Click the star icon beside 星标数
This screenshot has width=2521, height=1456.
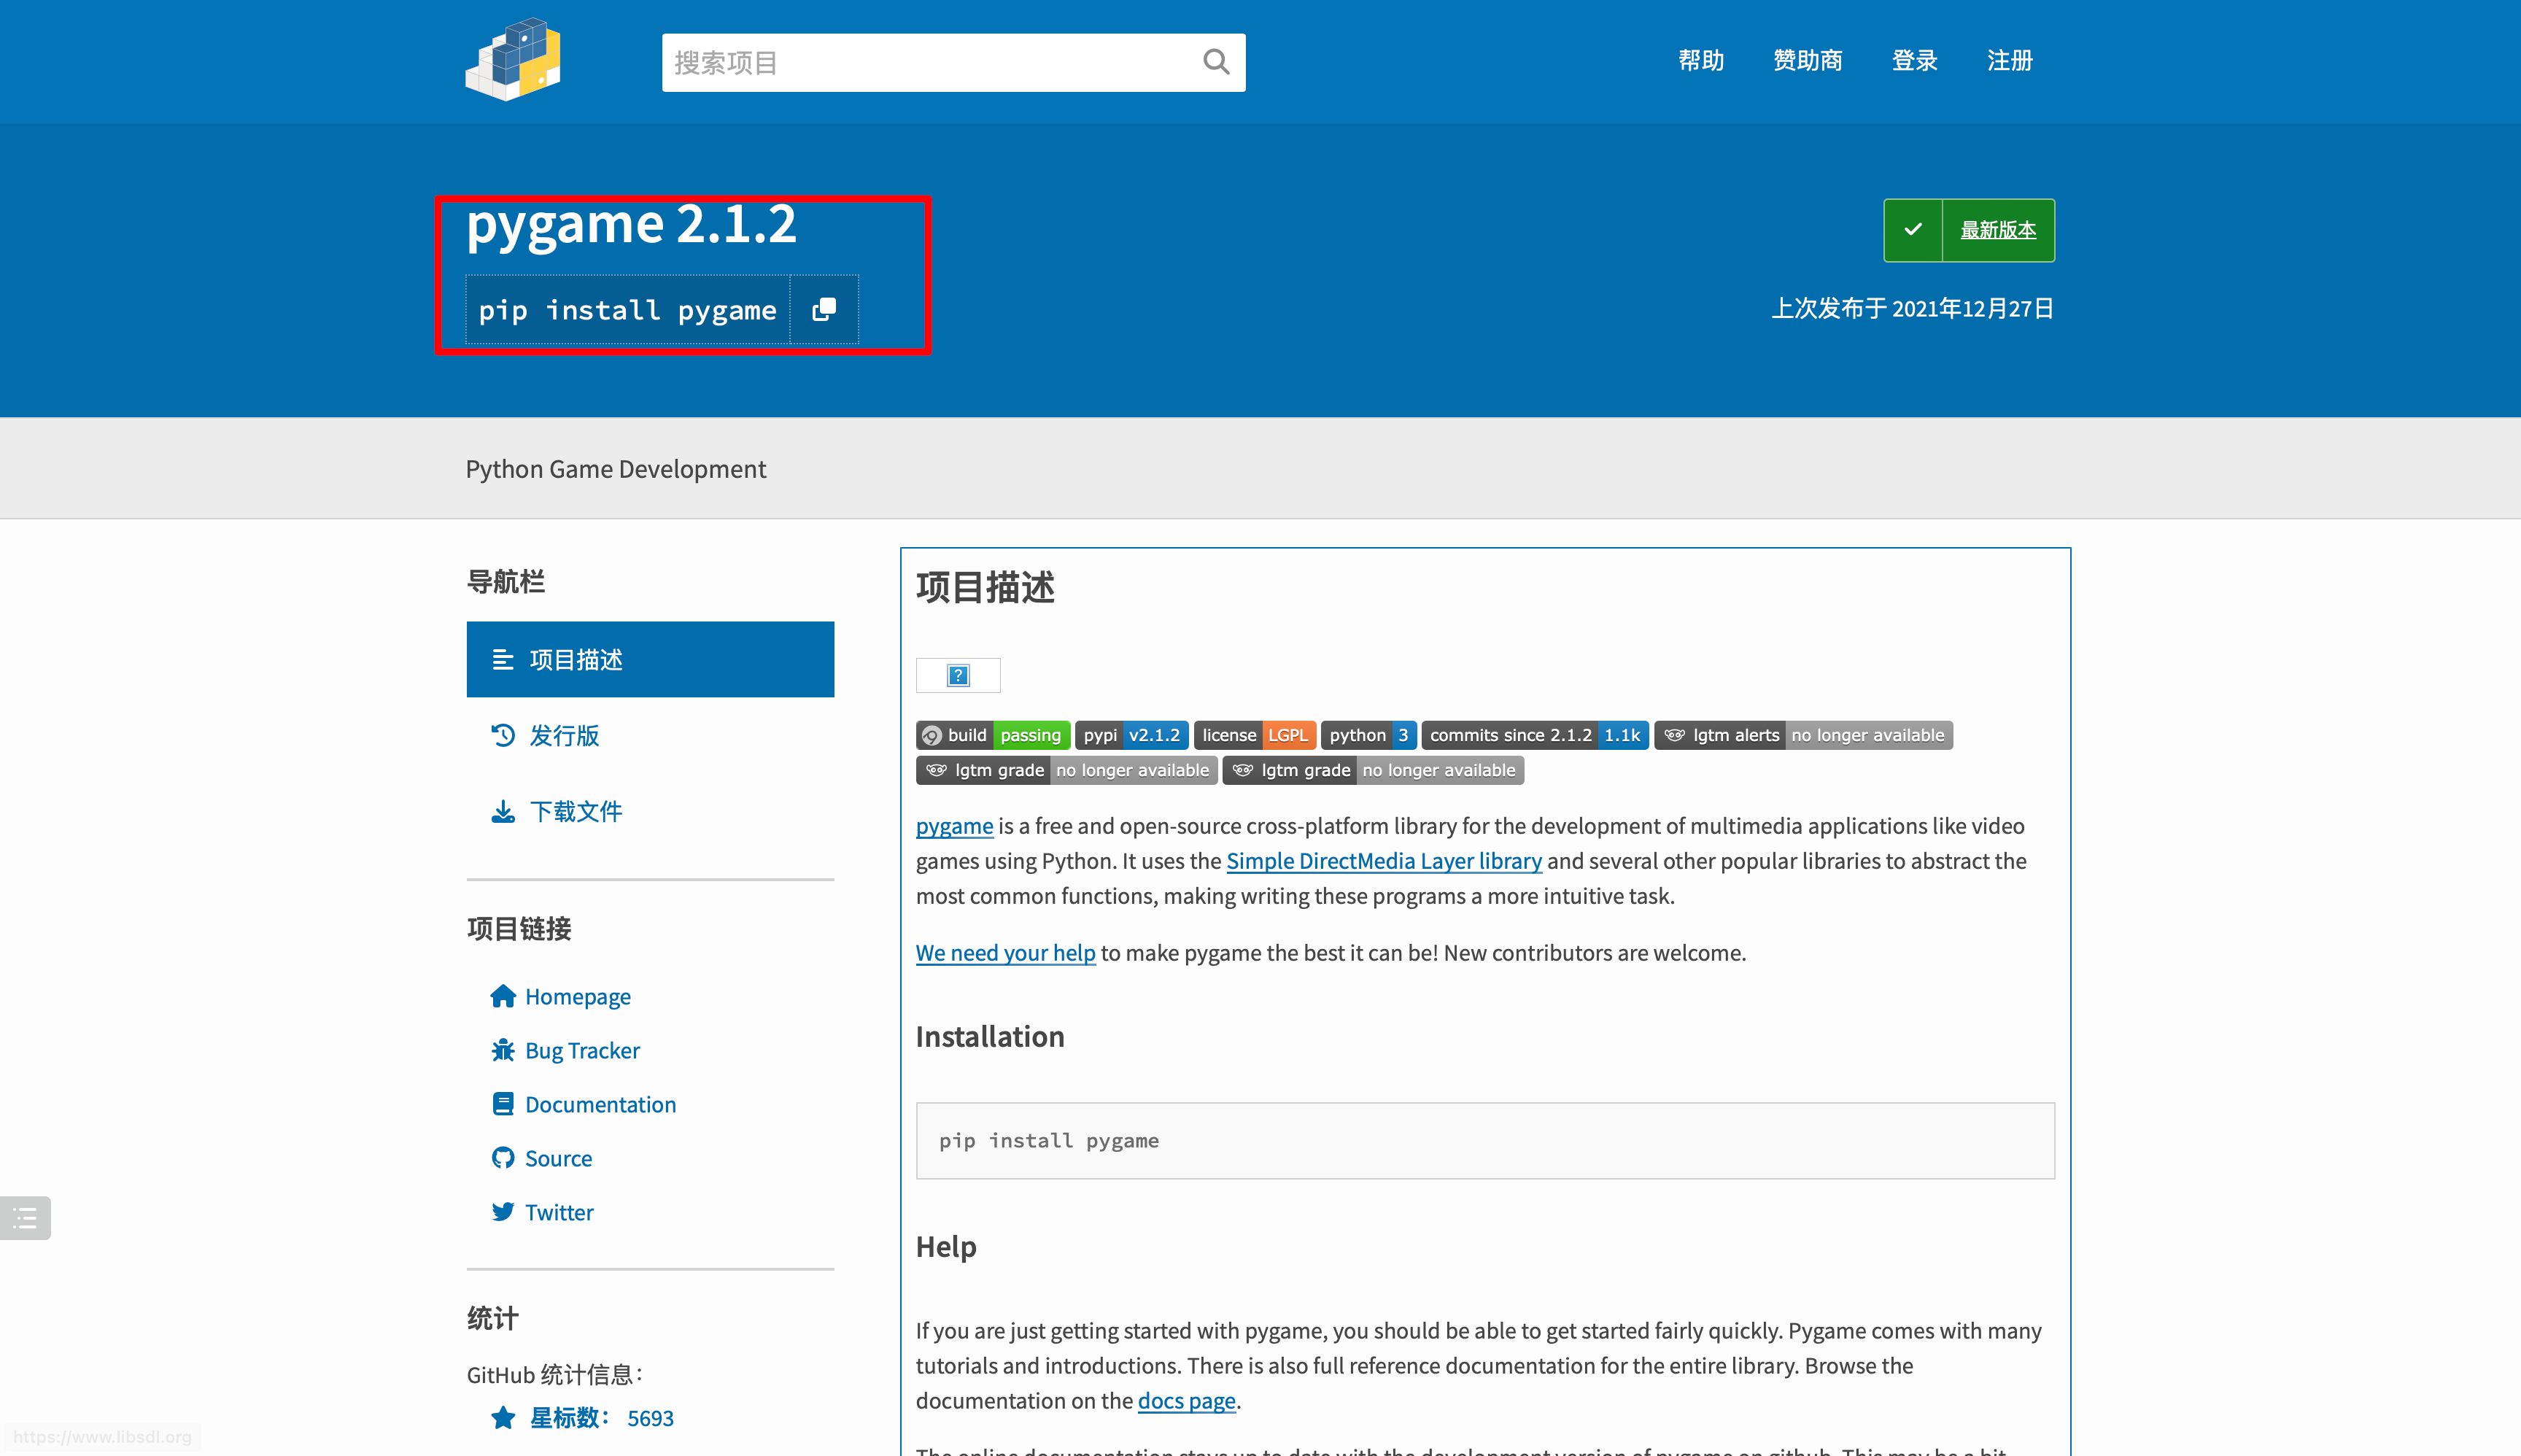[x=503, y=1417]
